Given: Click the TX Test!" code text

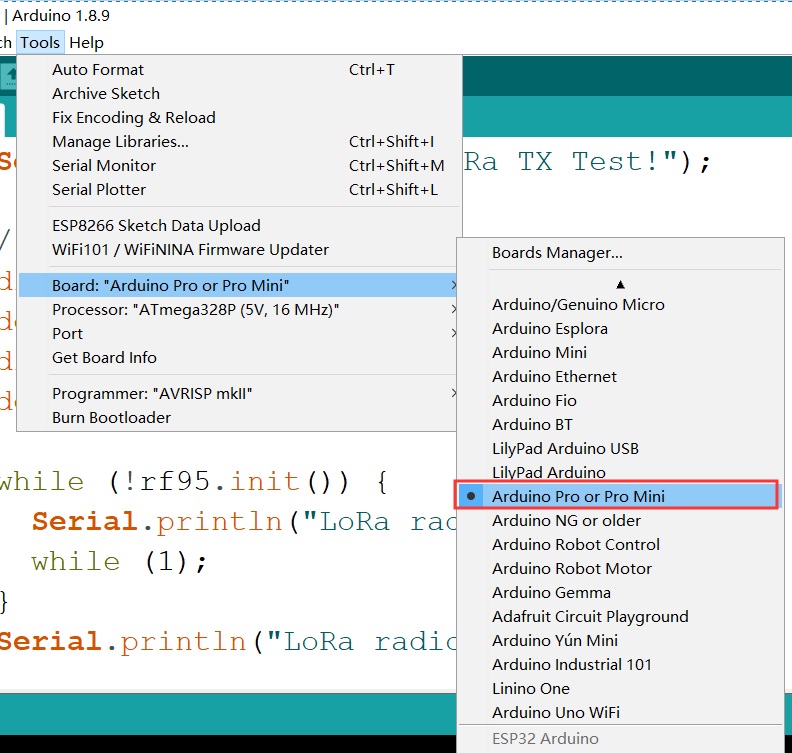Looking at the screenshot, I should (x=599, y=162).
